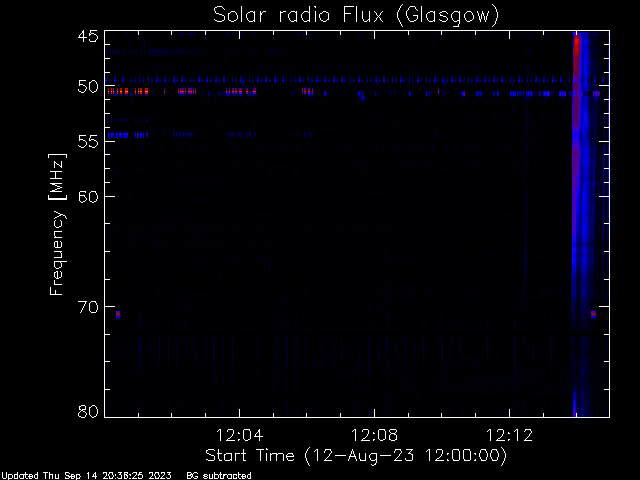
Task: Click the red-blue spot near 70 MHz at left edge
Action: (118, 314)
